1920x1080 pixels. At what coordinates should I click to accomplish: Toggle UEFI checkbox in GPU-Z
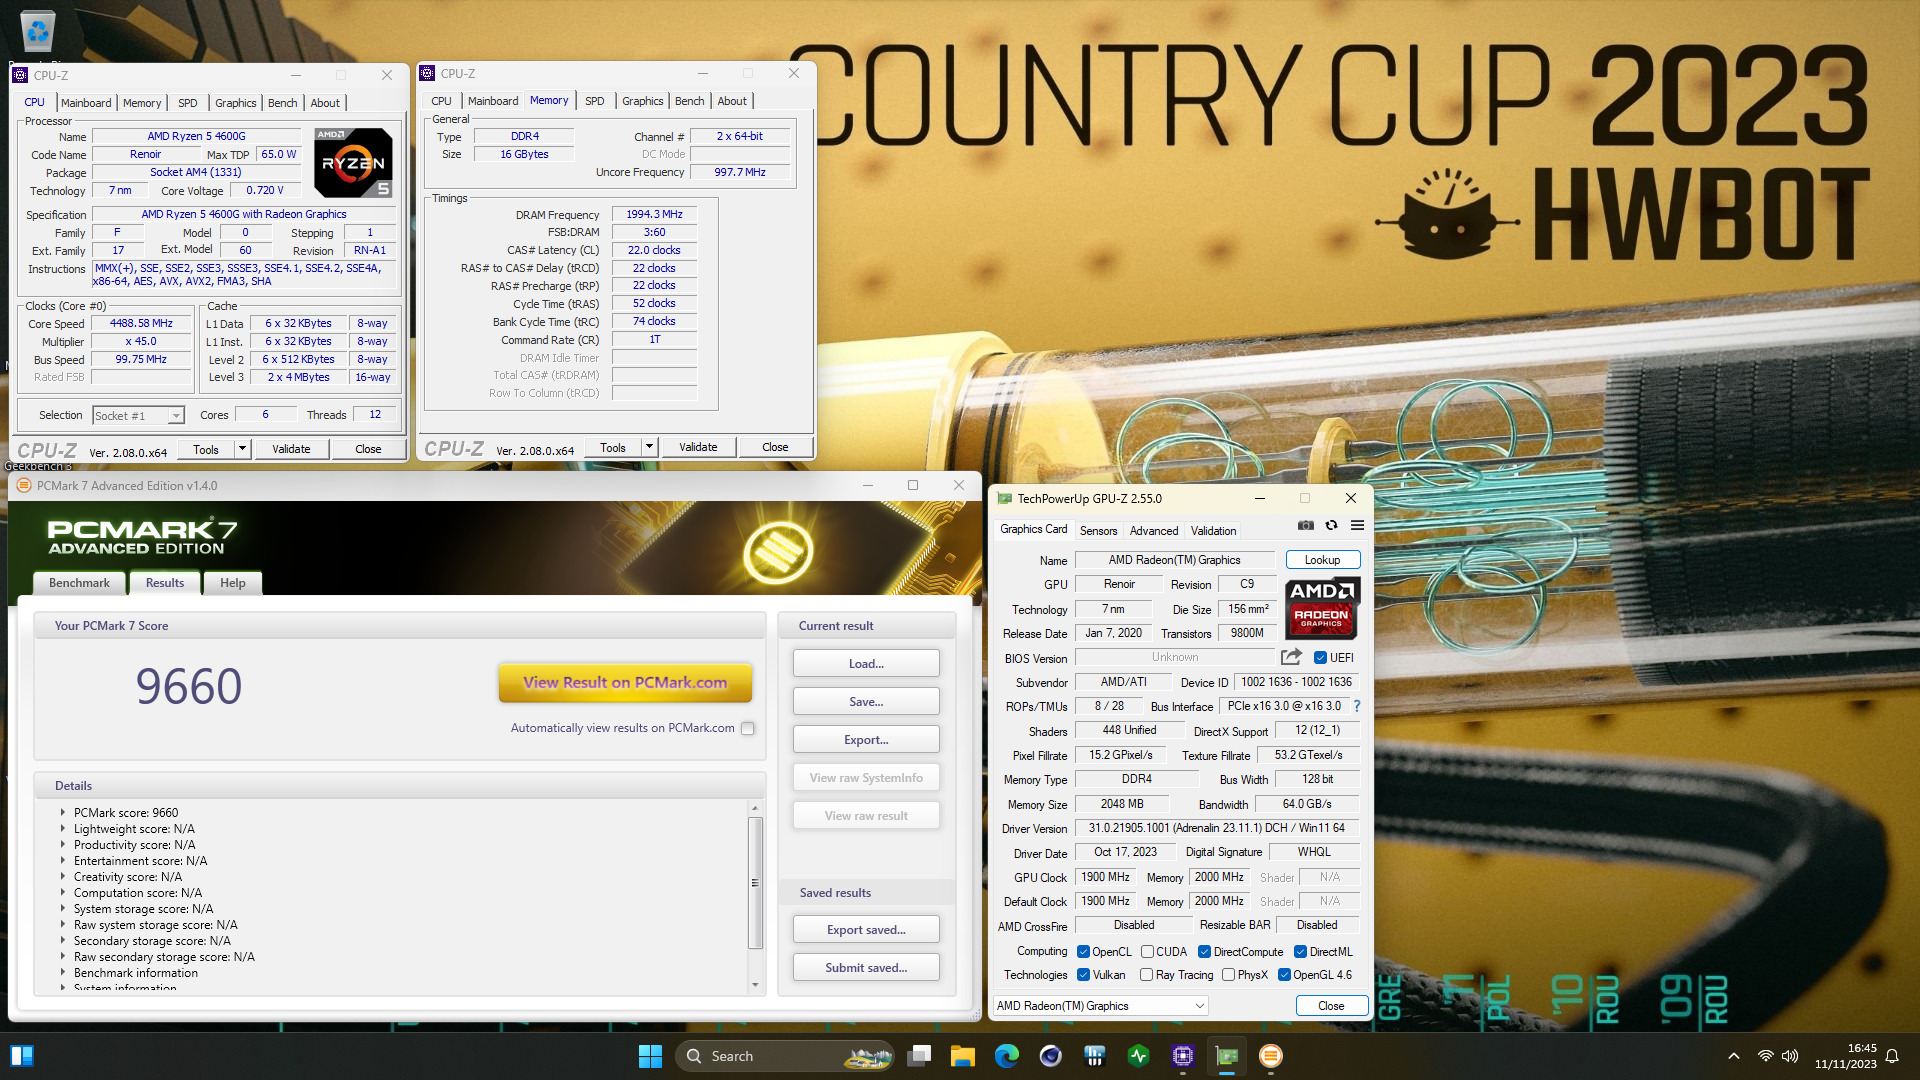tap(1320, 657)
